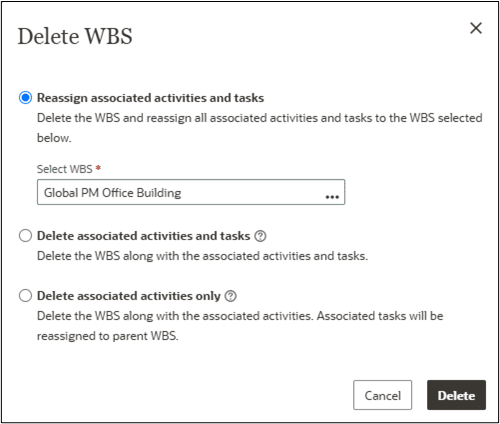Screen dimensions: 500x424
Task: Click the description mentioning 'WBS selected below'
Action: [x=259, y=128]
